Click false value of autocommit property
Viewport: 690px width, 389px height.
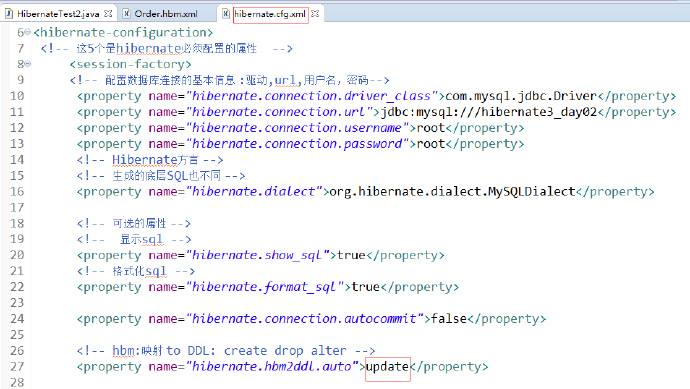tap(449, 319)
